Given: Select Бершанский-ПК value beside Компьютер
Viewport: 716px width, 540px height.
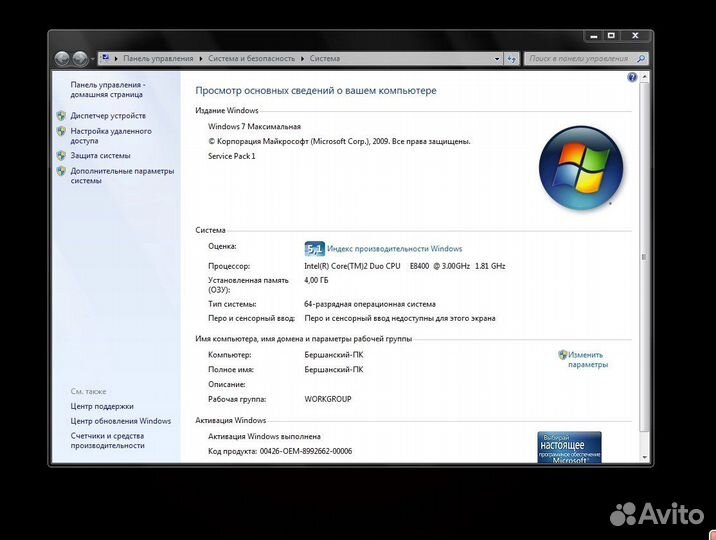Looking at the screenshot, I should pos(334,355).
